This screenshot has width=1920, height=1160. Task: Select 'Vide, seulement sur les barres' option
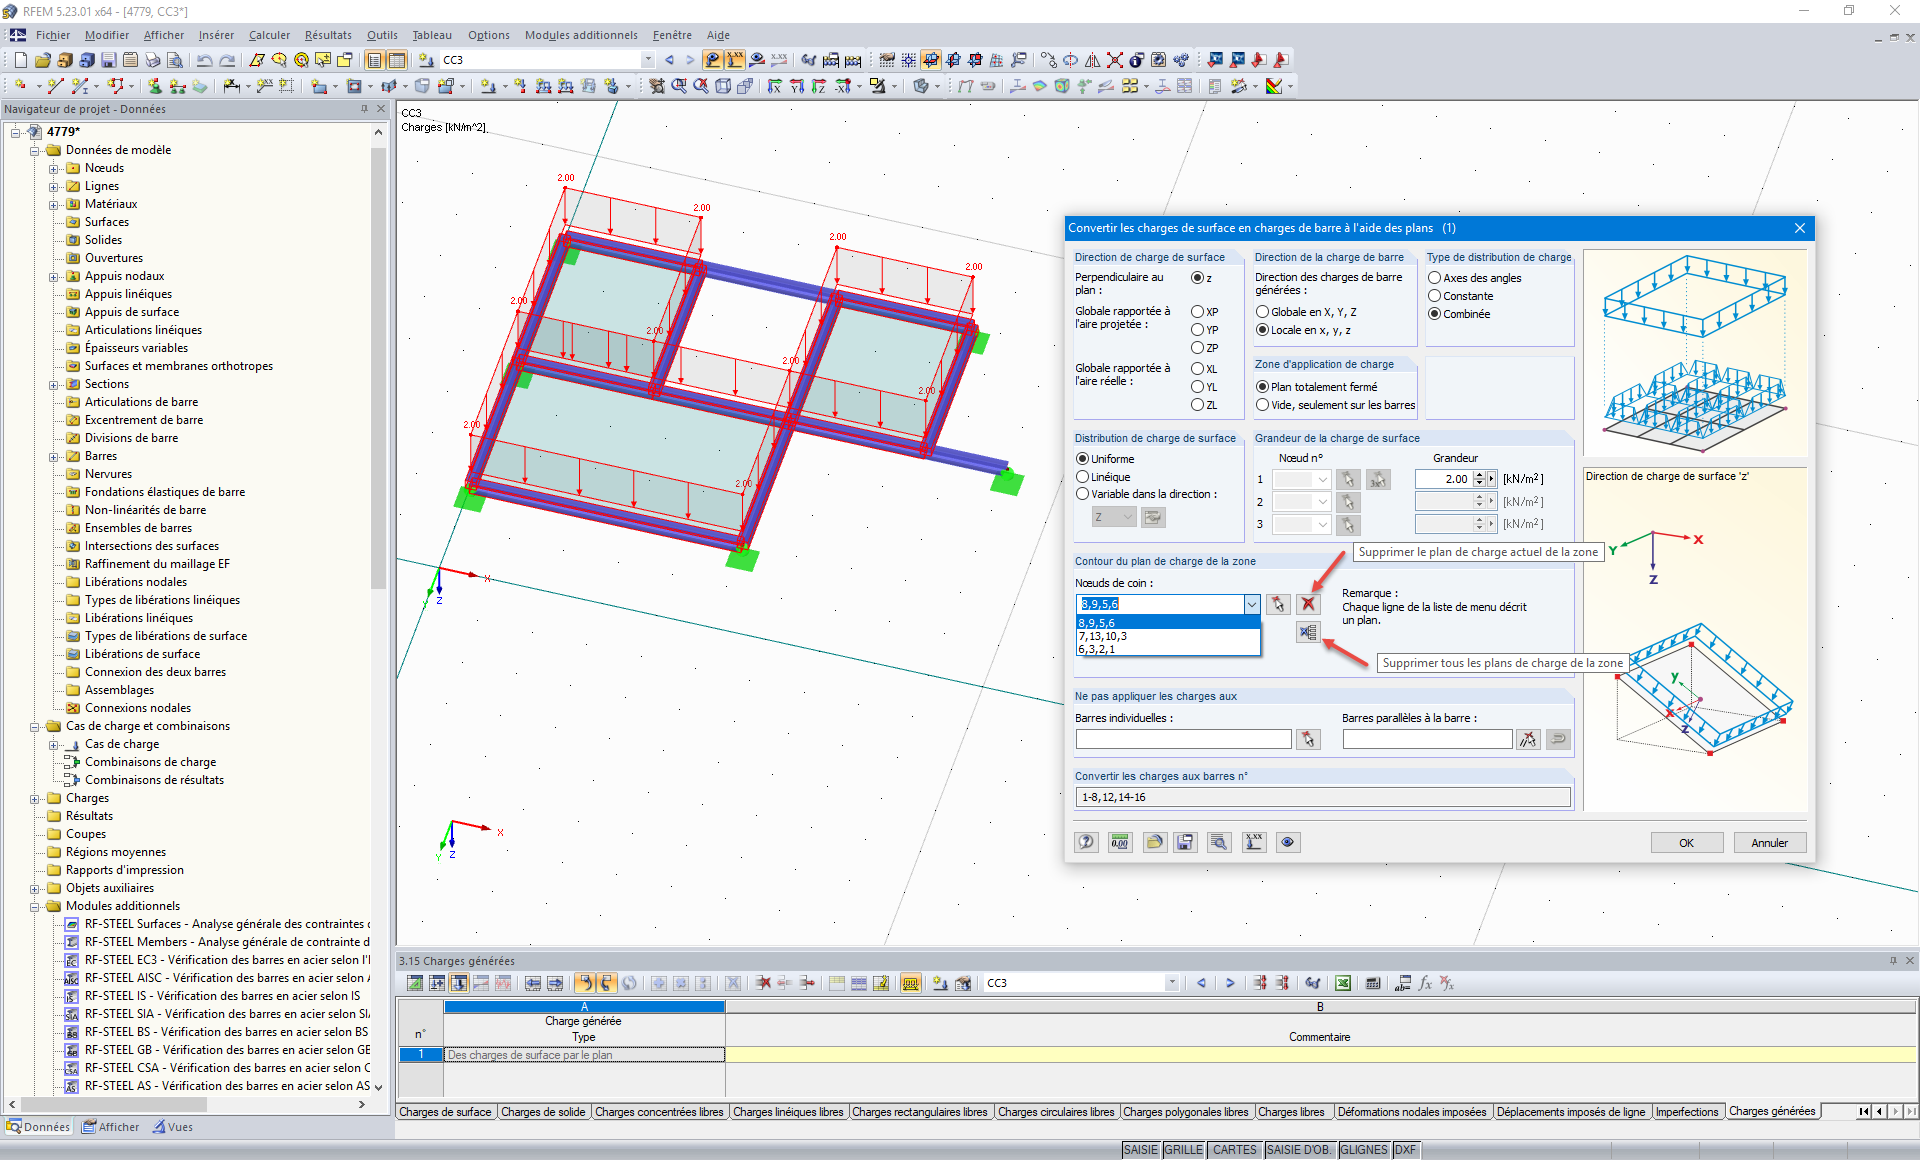(1263, 405)
